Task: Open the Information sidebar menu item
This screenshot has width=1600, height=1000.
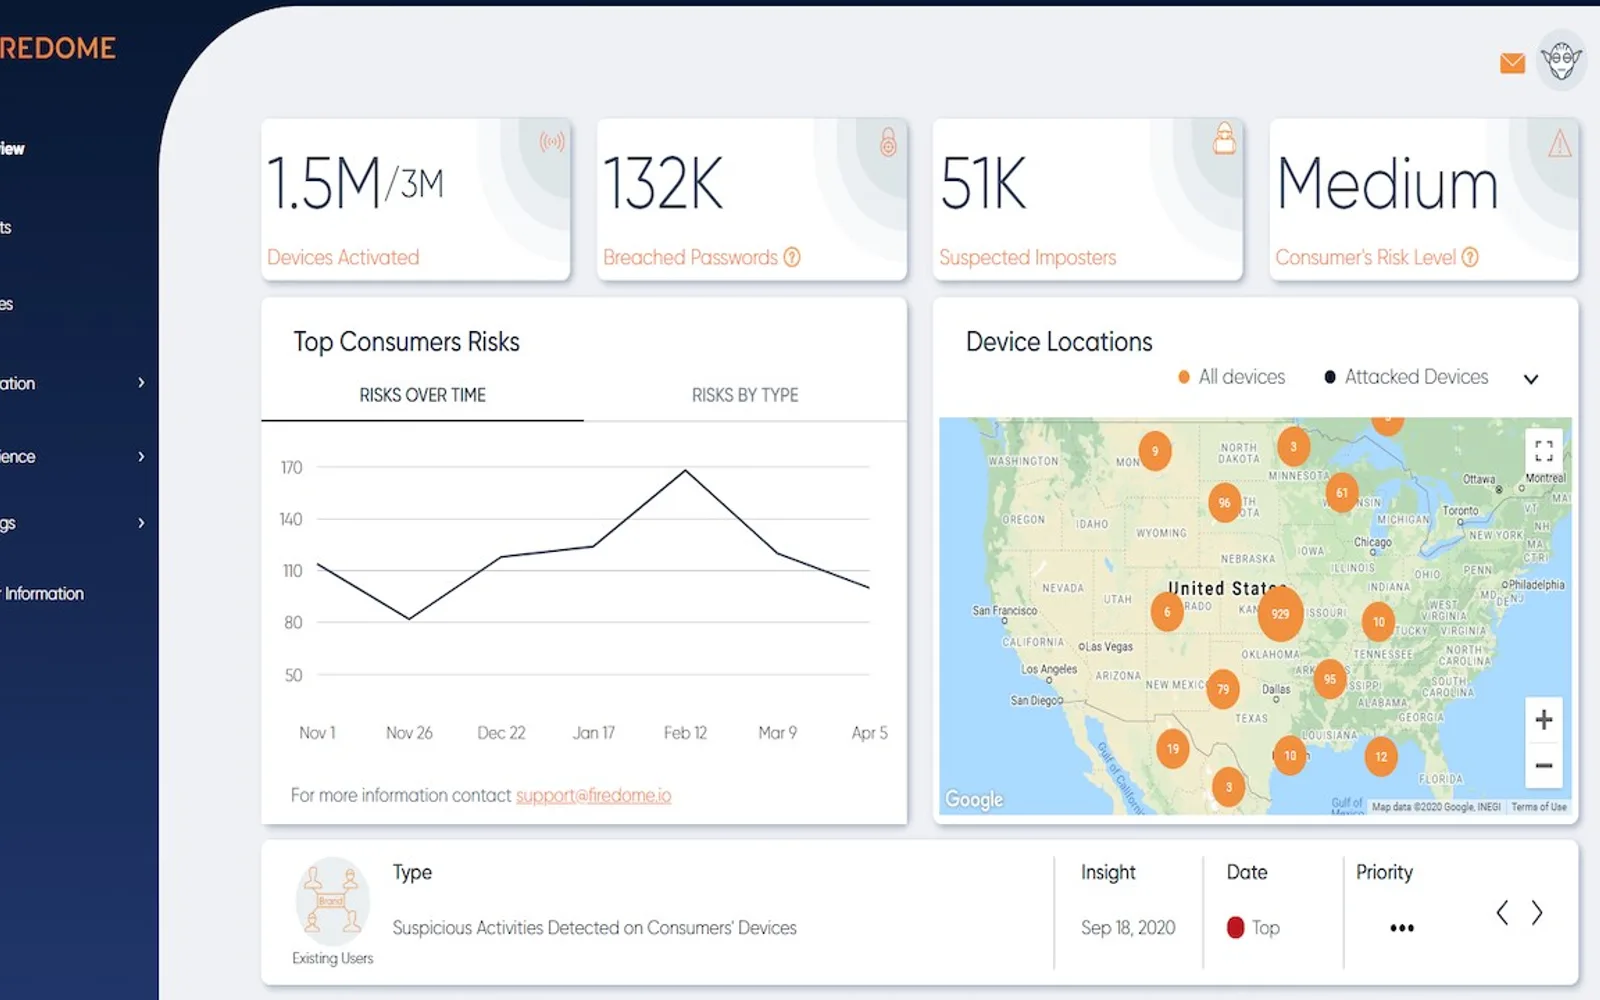Action: [42, 593]
